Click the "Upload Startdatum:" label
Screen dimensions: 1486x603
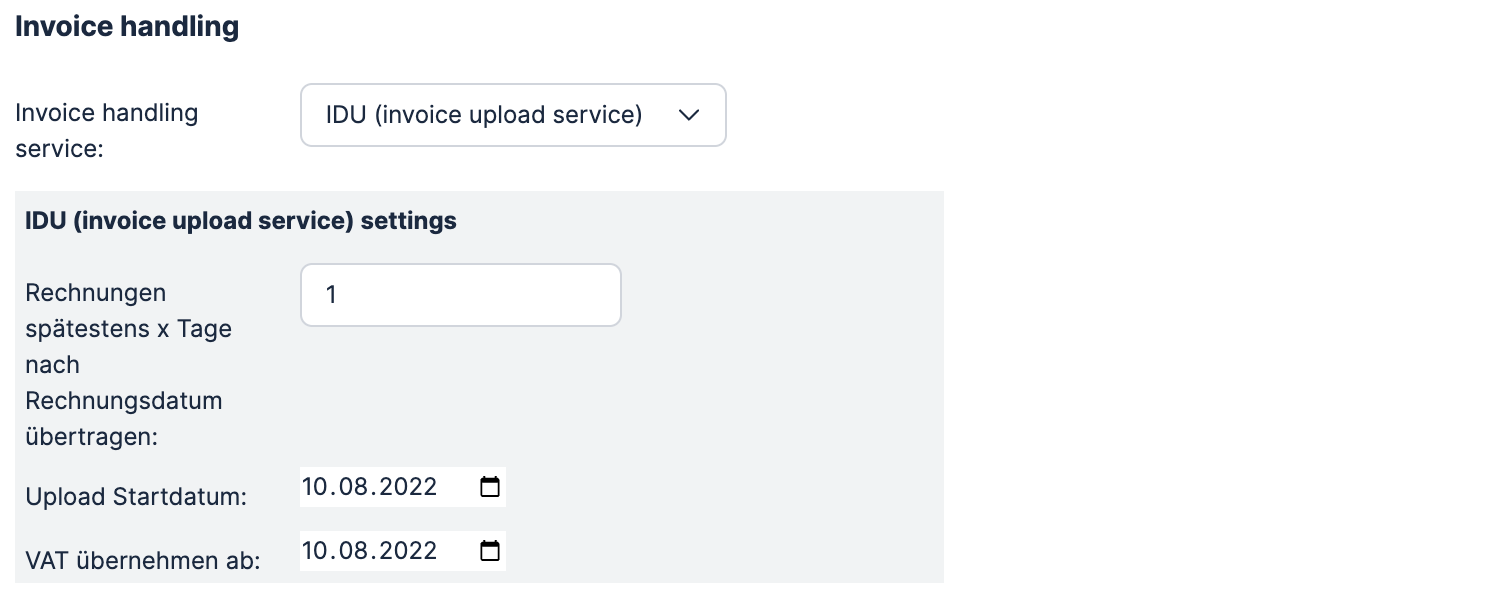(x=136, y=496)
